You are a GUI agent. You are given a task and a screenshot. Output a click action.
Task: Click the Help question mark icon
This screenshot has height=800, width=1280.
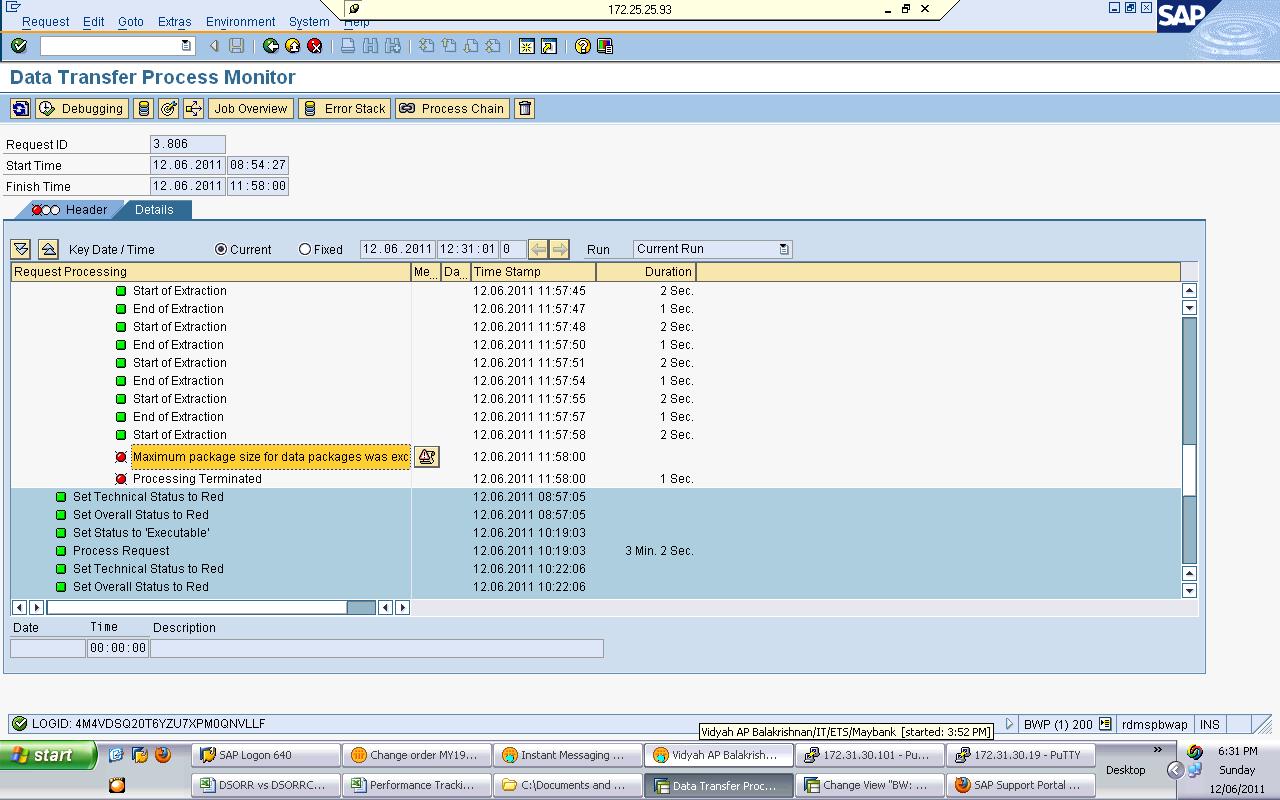click(583, 45)
